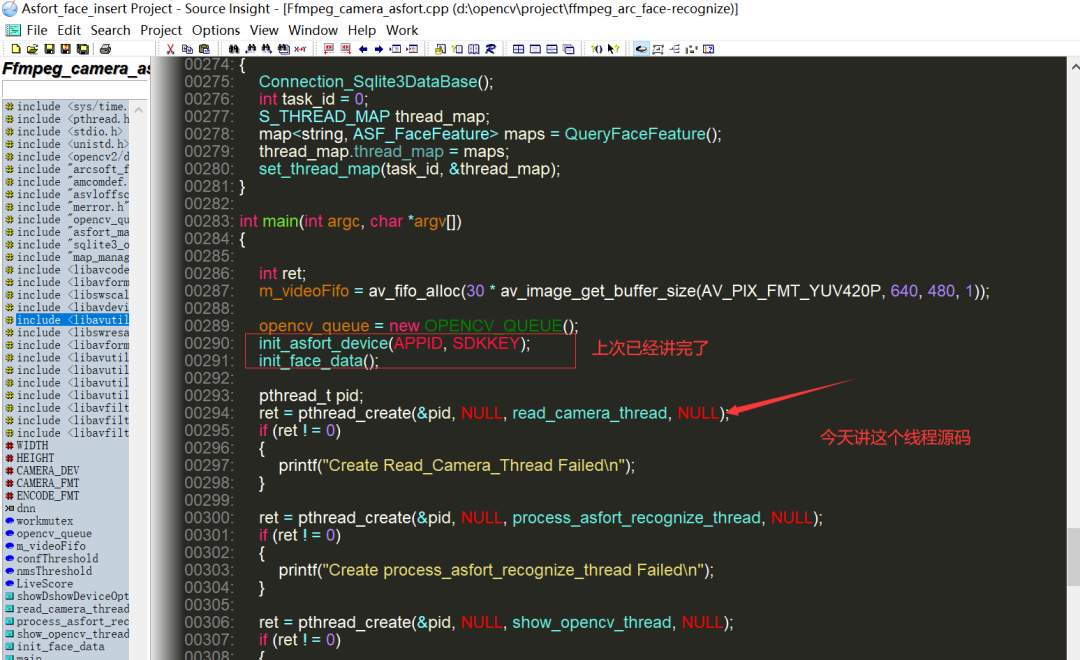
Task: Click the Help question-mark parentheses icon
Action: 596,49
